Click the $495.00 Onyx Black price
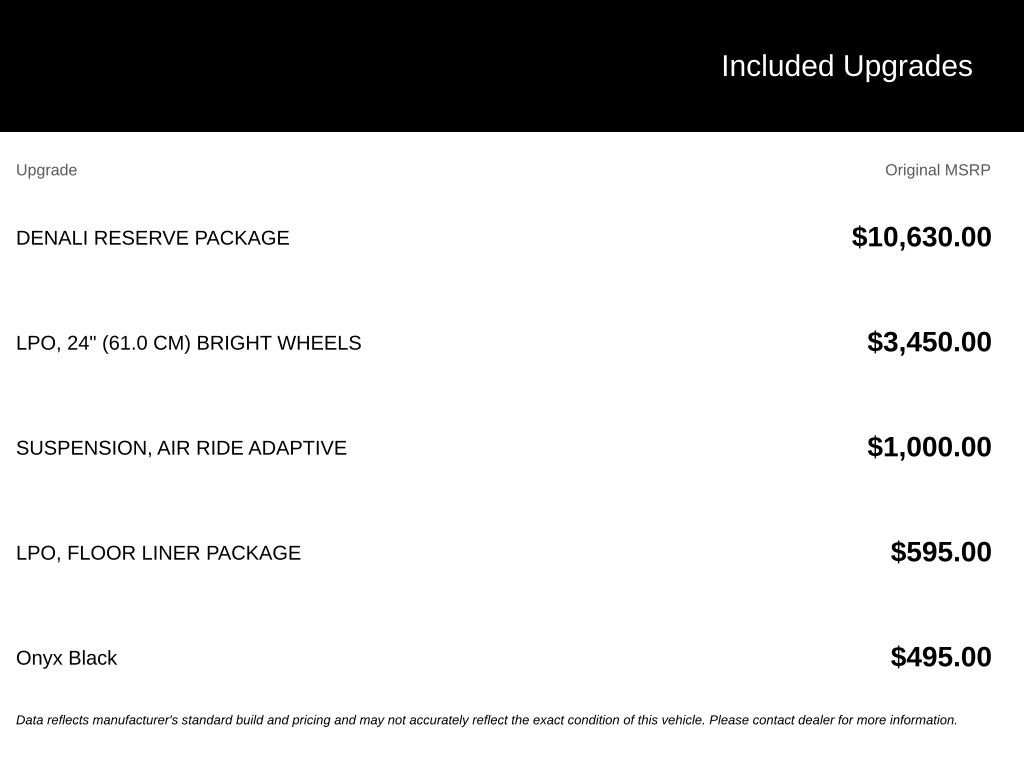Screen dimensions: 1024x768 point(941,657)
